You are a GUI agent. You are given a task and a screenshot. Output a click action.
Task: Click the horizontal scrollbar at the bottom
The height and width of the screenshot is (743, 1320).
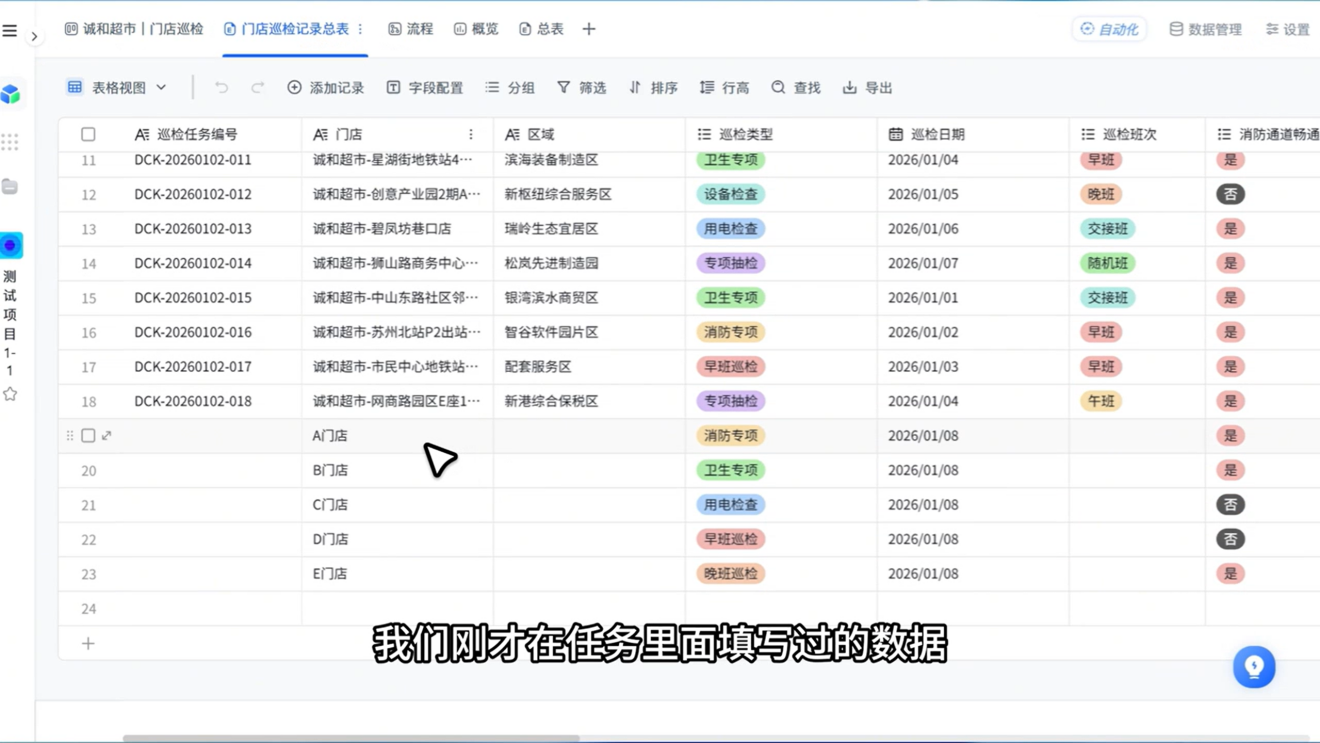point(351,739)
